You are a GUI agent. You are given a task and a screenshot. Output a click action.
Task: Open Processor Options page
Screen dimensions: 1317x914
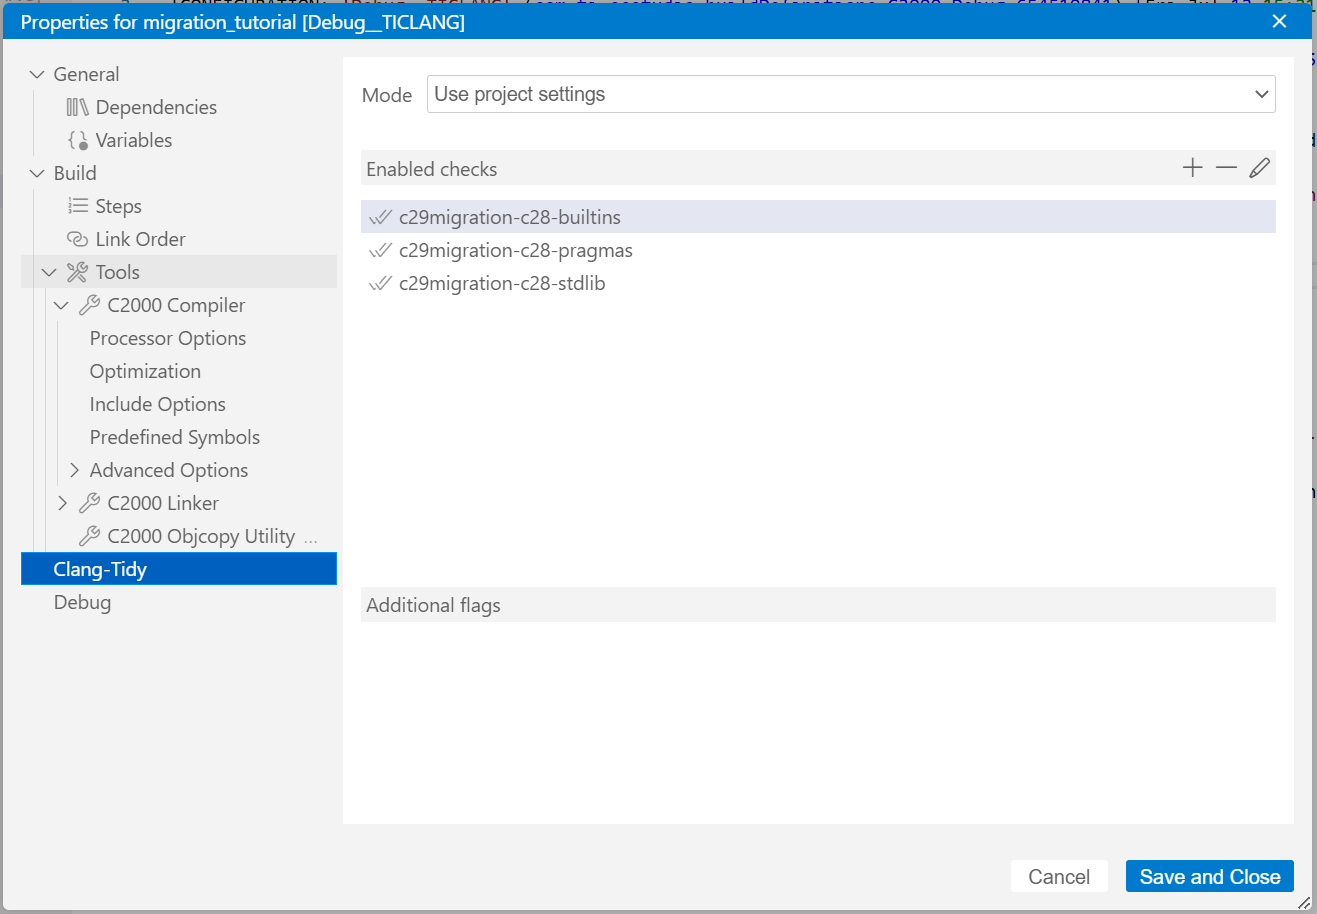point(167,338)
